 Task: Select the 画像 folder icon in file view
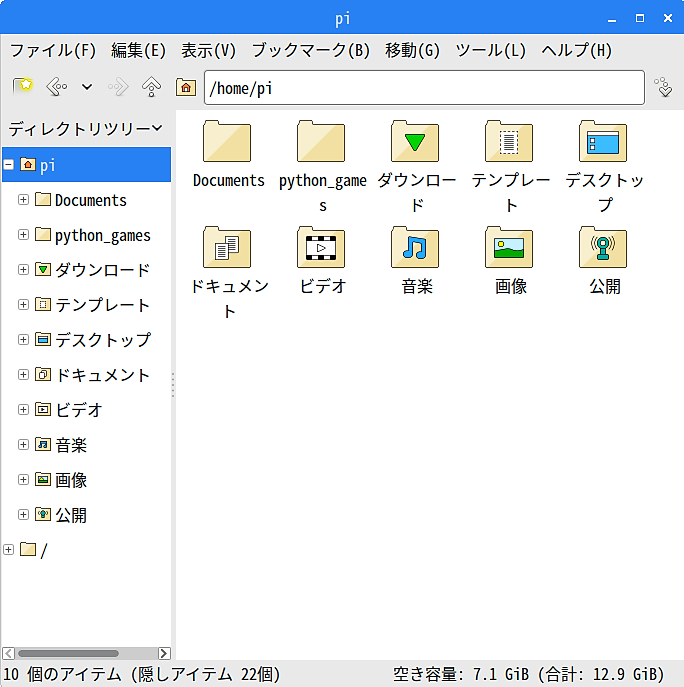pos(509,247)
